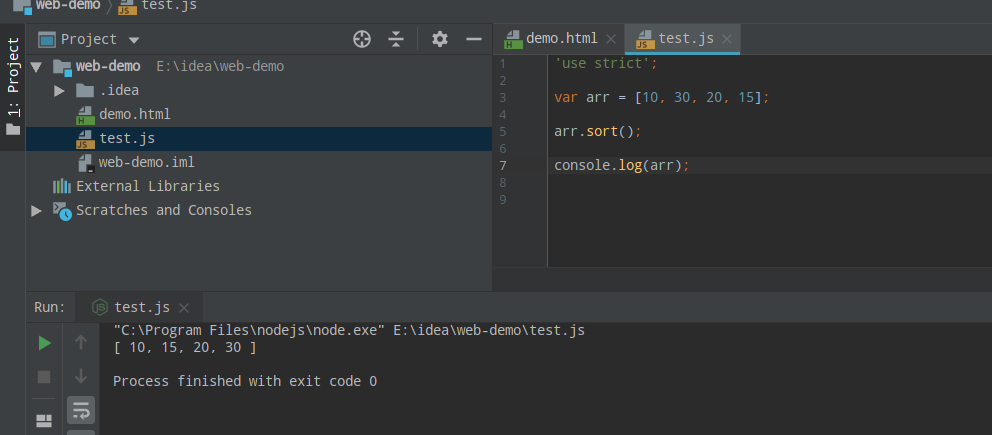Click the 'Run:' label of the tool window
The height and width of the screenshot is (435, 992).
pyautogui.click(x=50, y=308)
